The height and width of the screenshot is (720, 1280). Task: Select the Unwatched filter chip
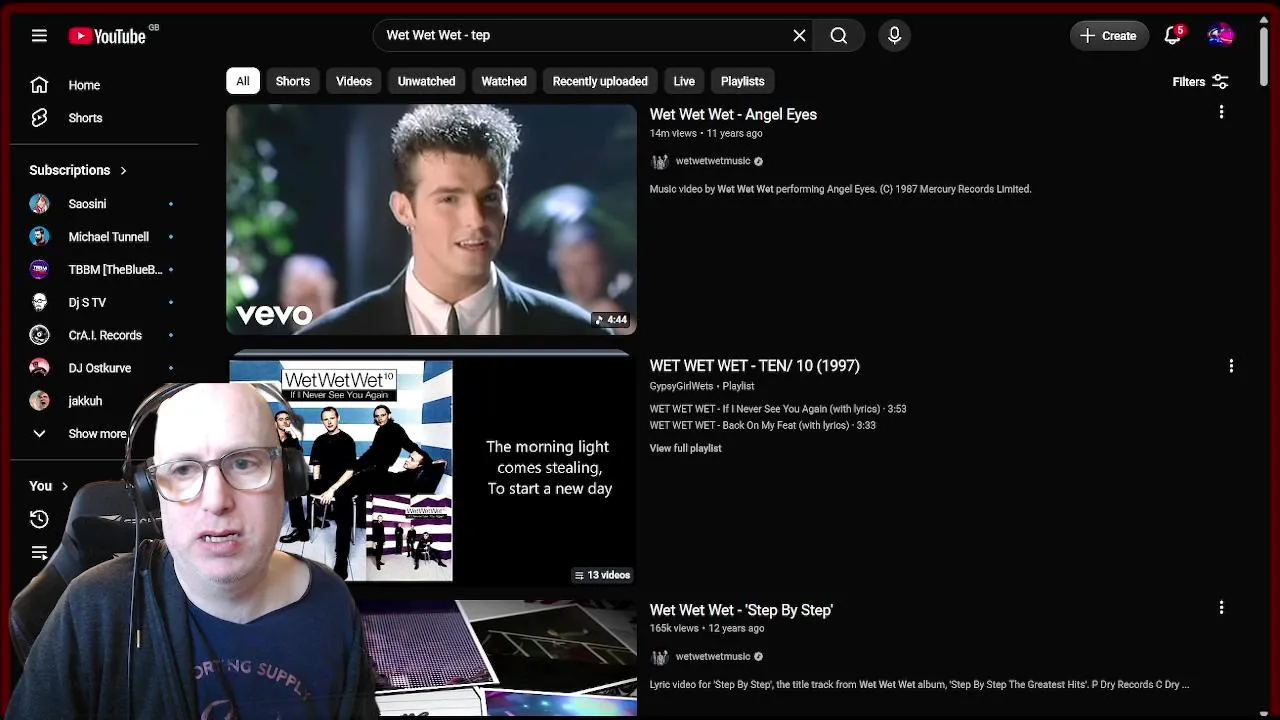426,81
